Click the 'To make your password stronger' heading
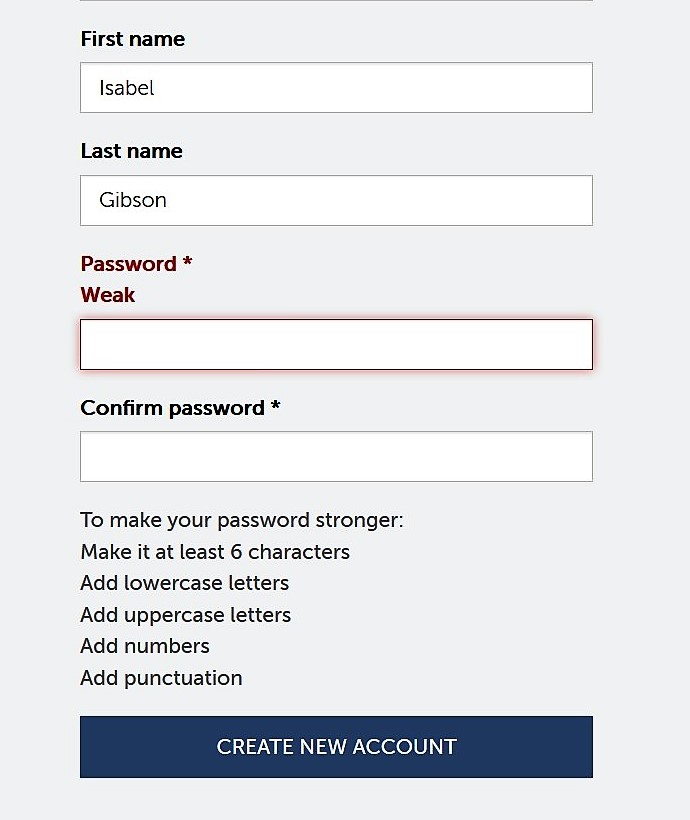The image size is (690, 820). point(242,520)
